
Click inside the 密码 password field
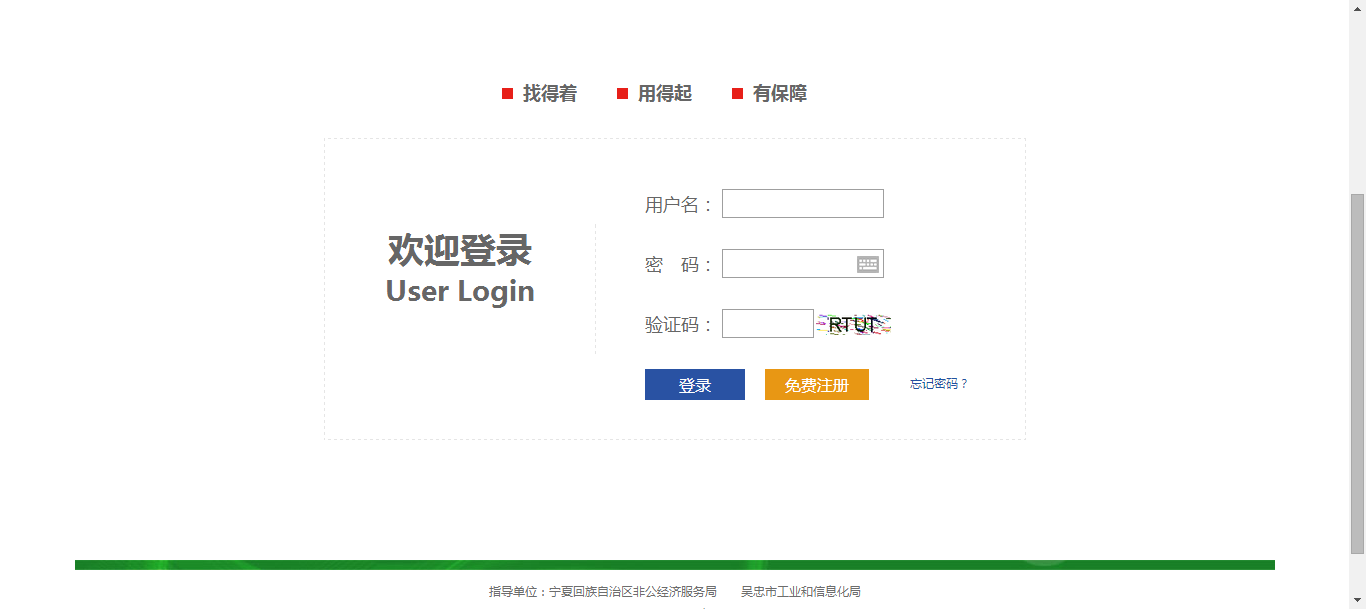788,264
